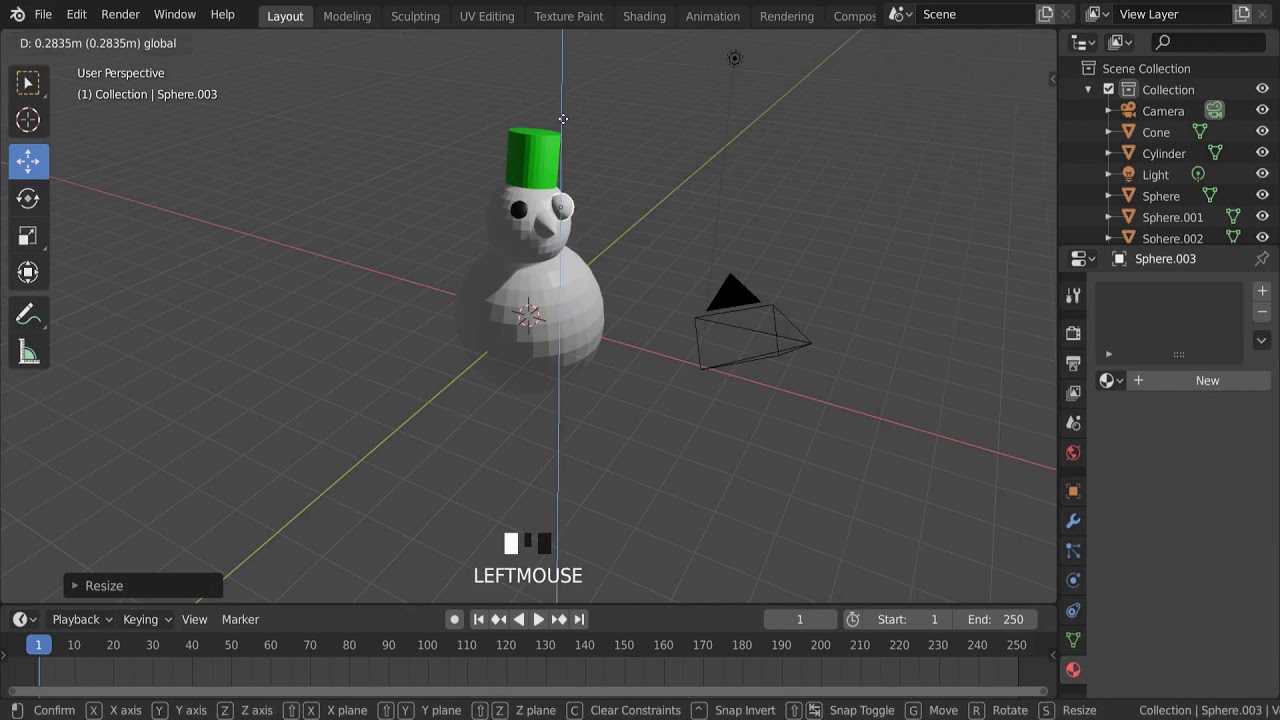1280x720 pixels.
Task: Open Object Constraints properties tab
Action: coord(1073,610)
